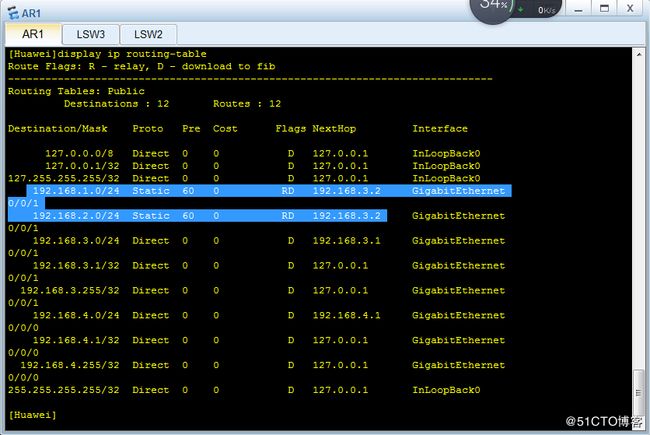Screen dimensions: 650x435
Task: Click Static protocol in 192.168.2.0/24 row
Action: pyautogui.click(x=151, y=216)
